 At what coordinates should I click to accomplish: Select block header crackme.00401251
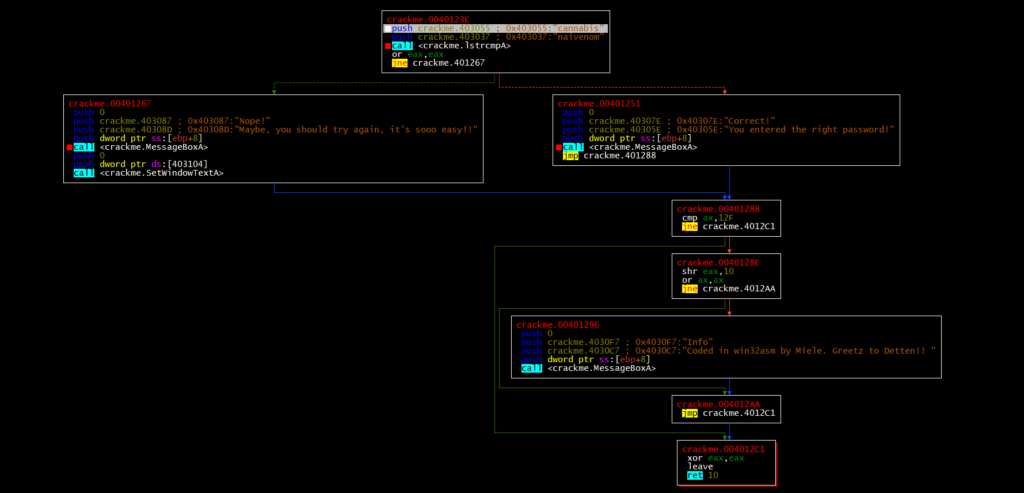click(600, 104)
